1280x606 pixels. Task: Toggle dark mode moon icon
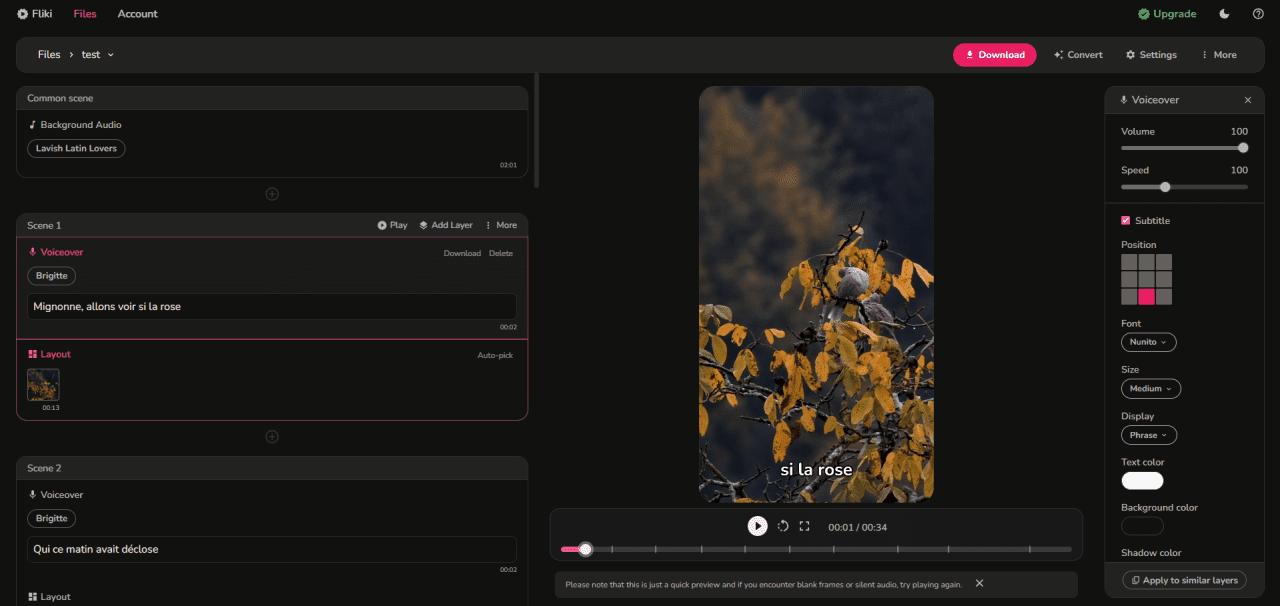click(1225, 14)
